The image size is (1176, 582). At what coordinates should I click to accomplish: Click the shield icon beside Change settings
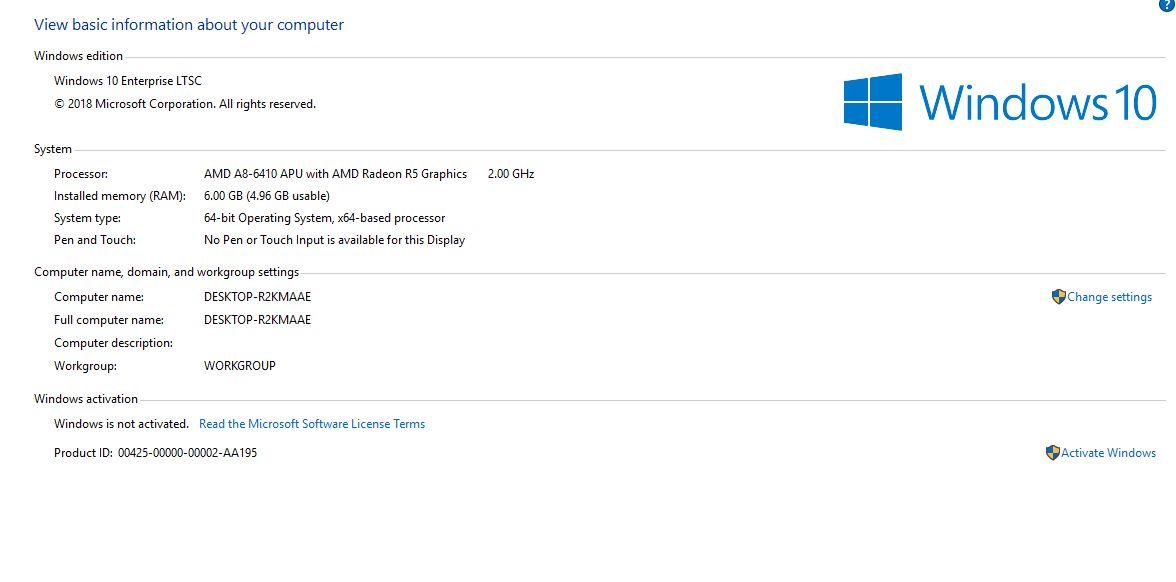point(1058,297)
